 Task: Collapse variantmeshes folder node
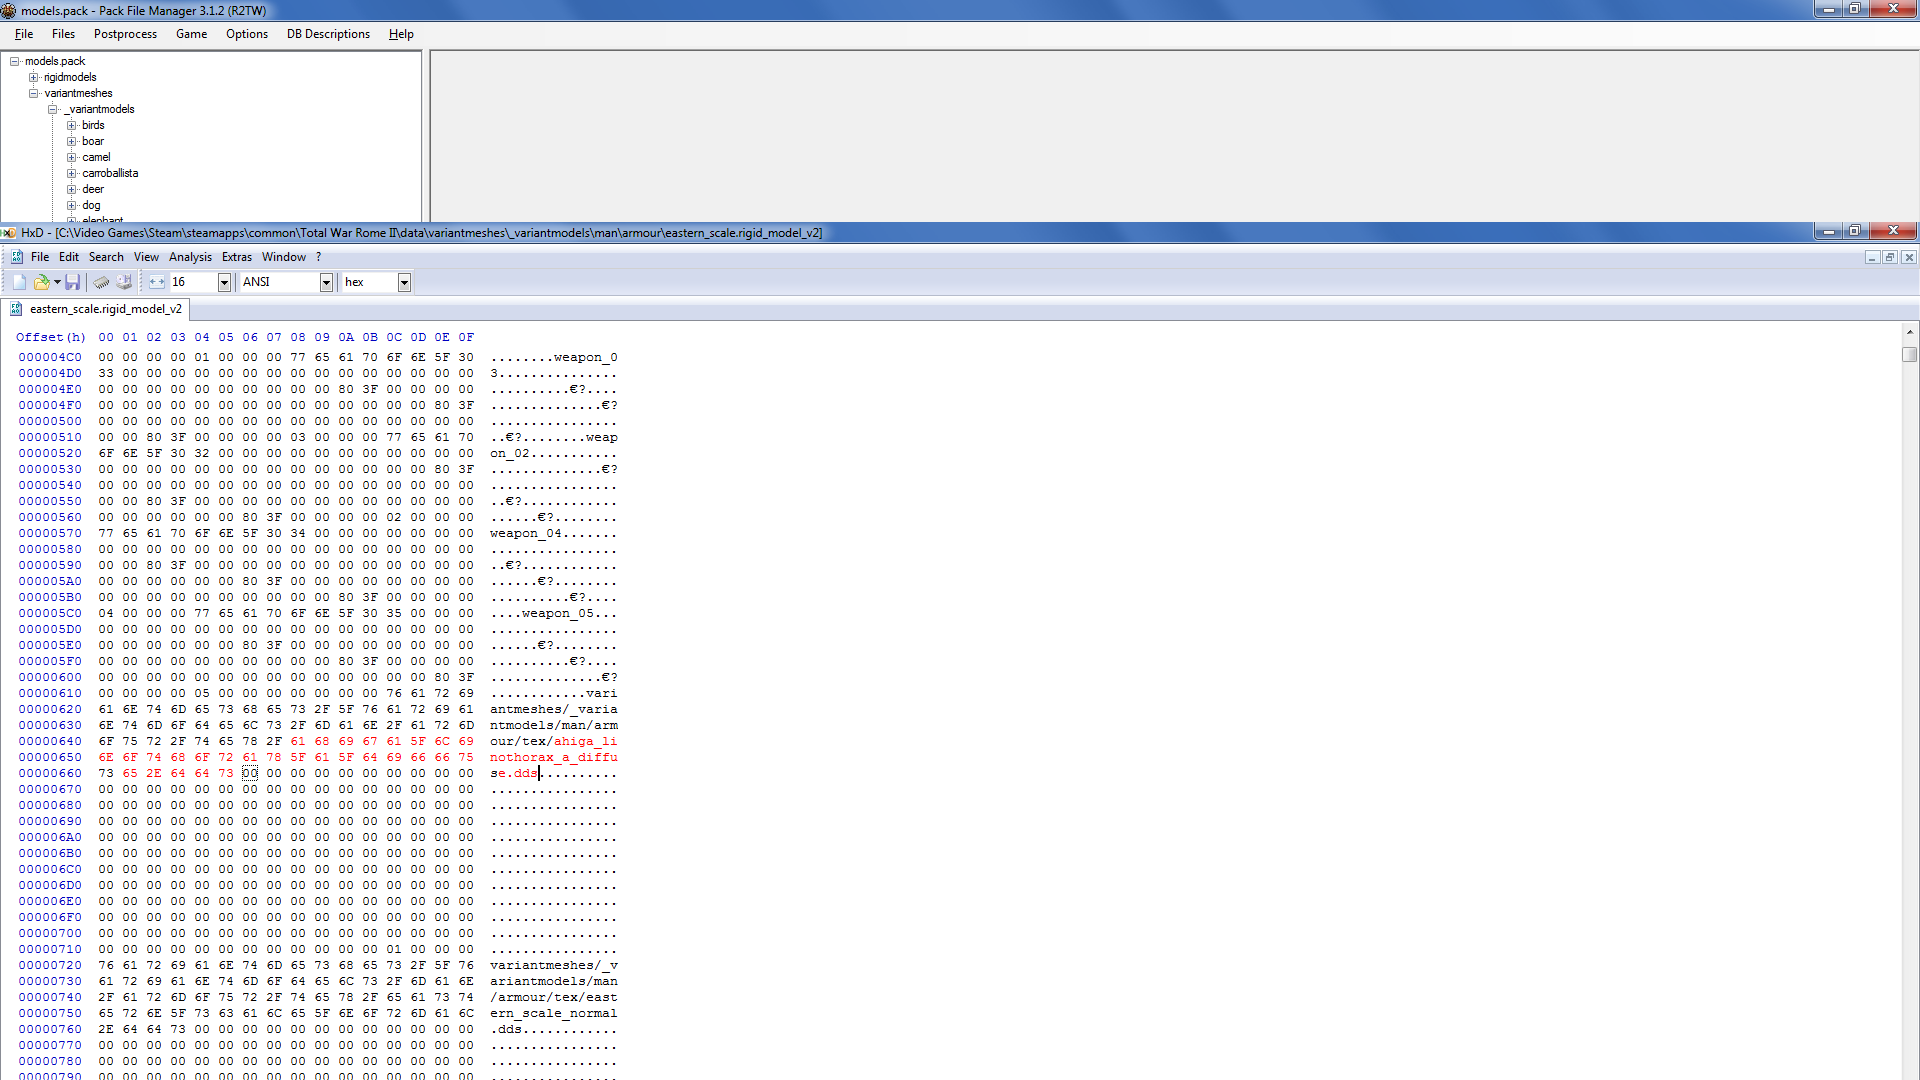tap(33, 93)
